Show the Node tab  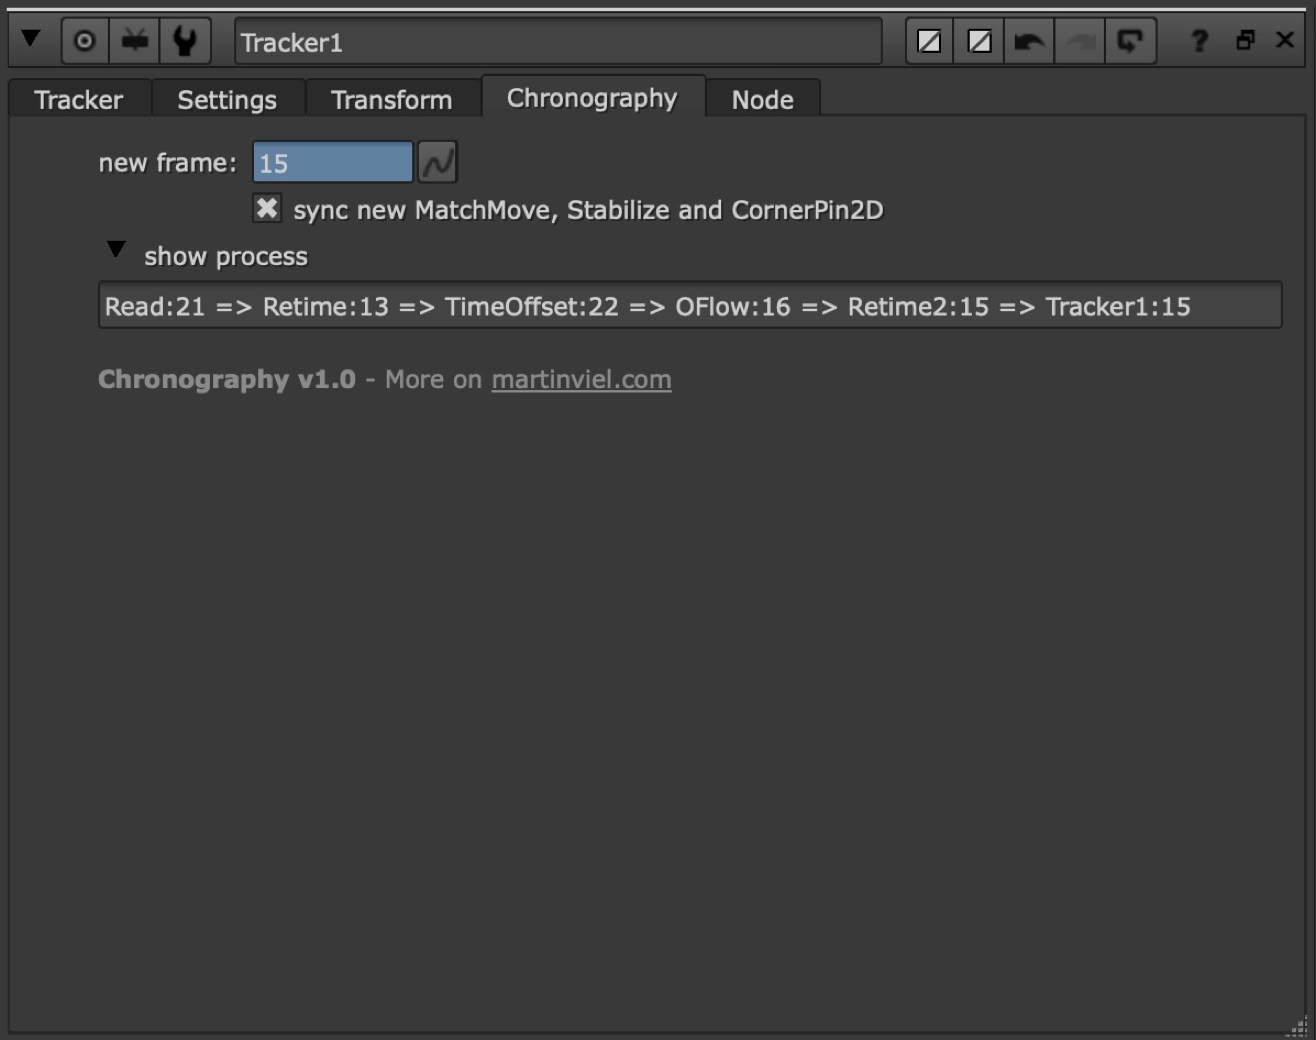click(x=763, y=99)
